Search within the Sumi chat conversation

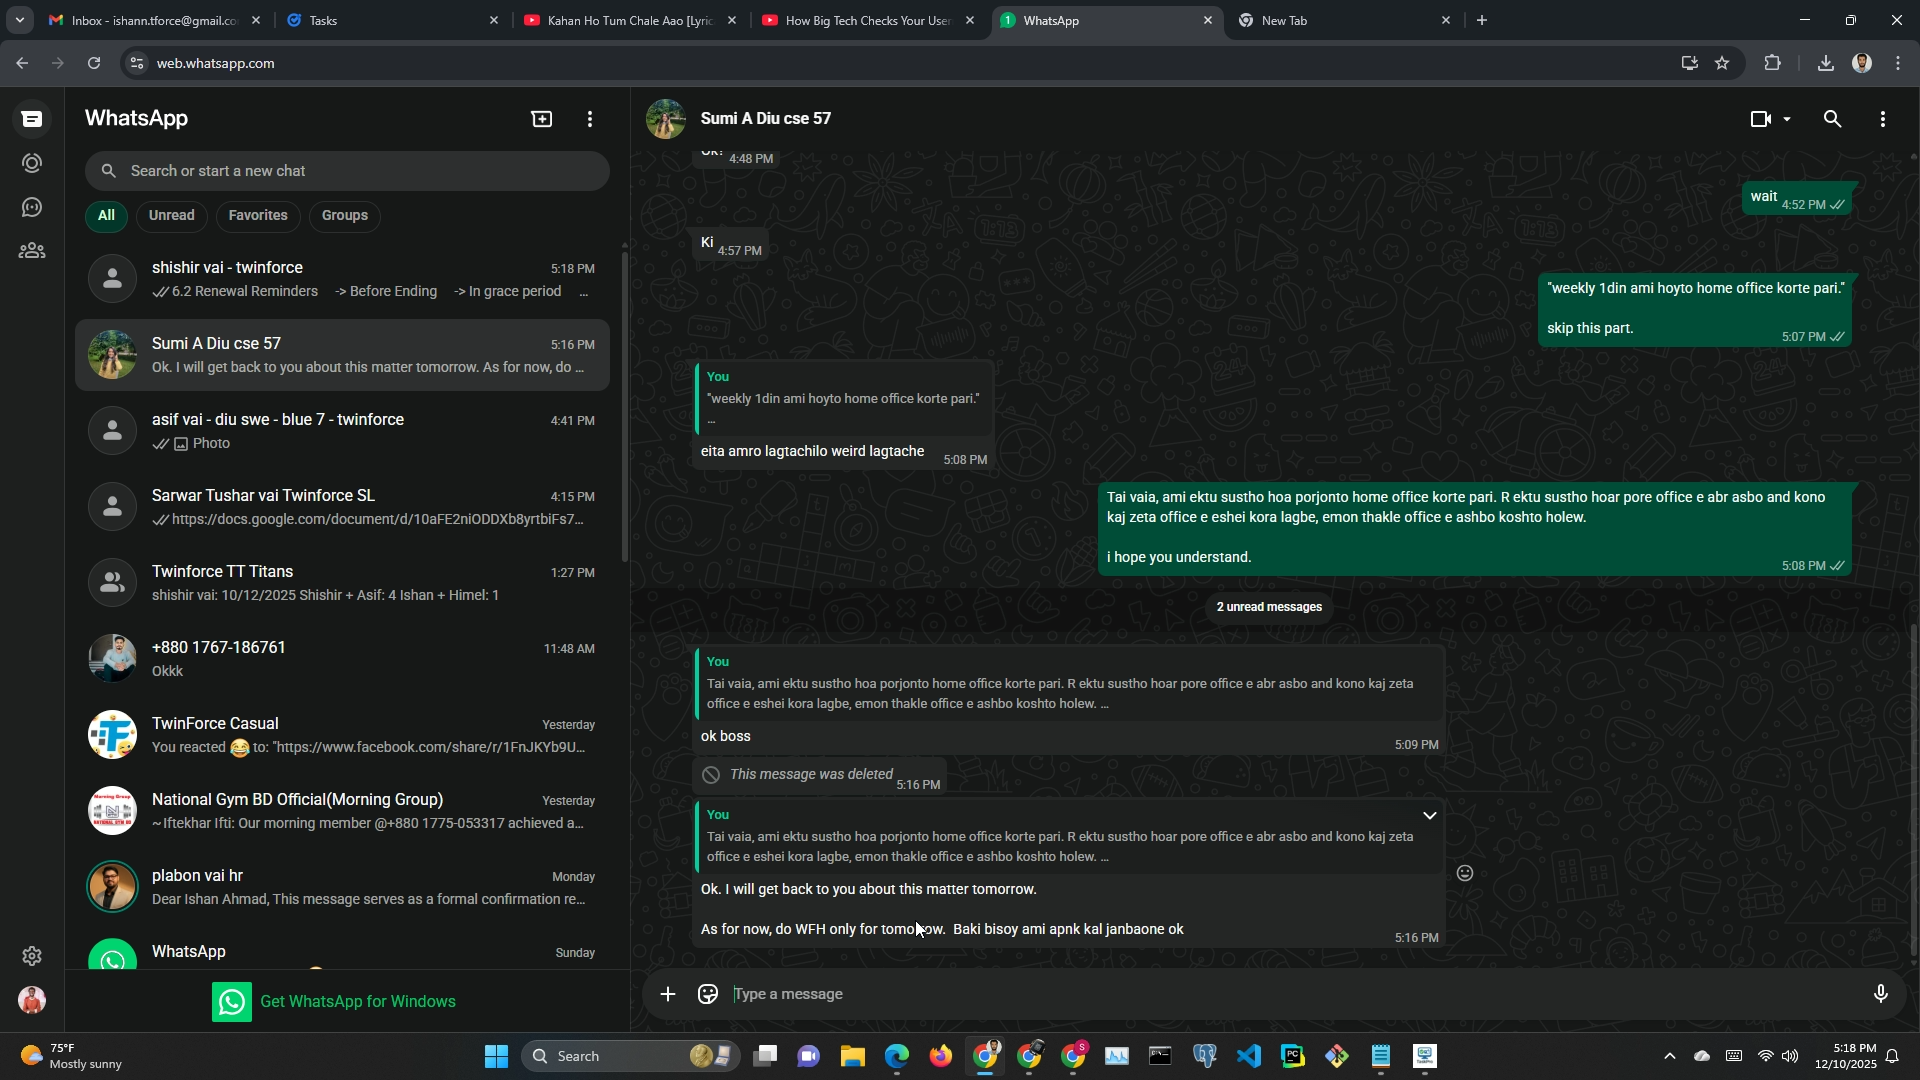click(x=1832, y=119)
